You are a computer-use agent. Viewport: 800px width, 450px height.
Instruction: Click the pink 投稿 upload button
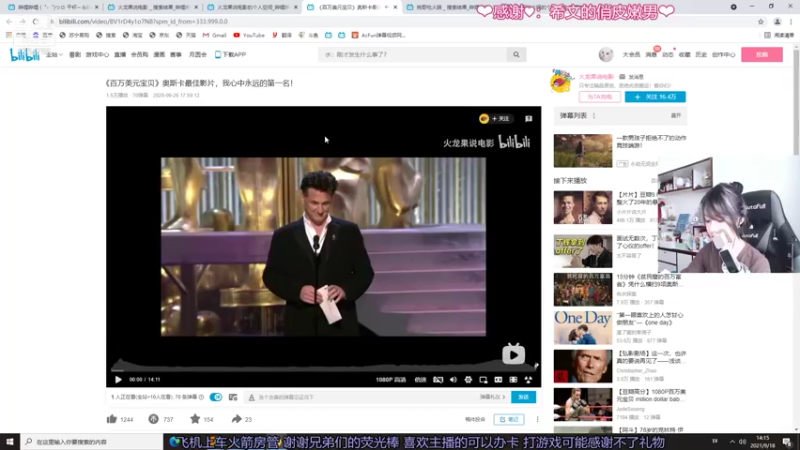[762, 55]
